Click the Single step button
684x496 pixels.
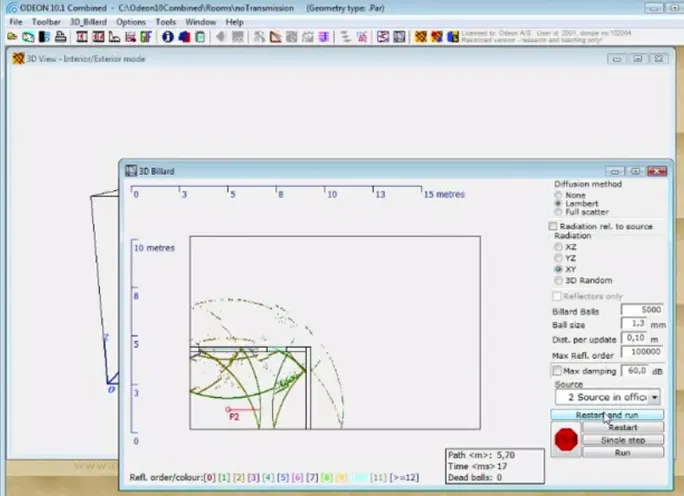(623, 440)
